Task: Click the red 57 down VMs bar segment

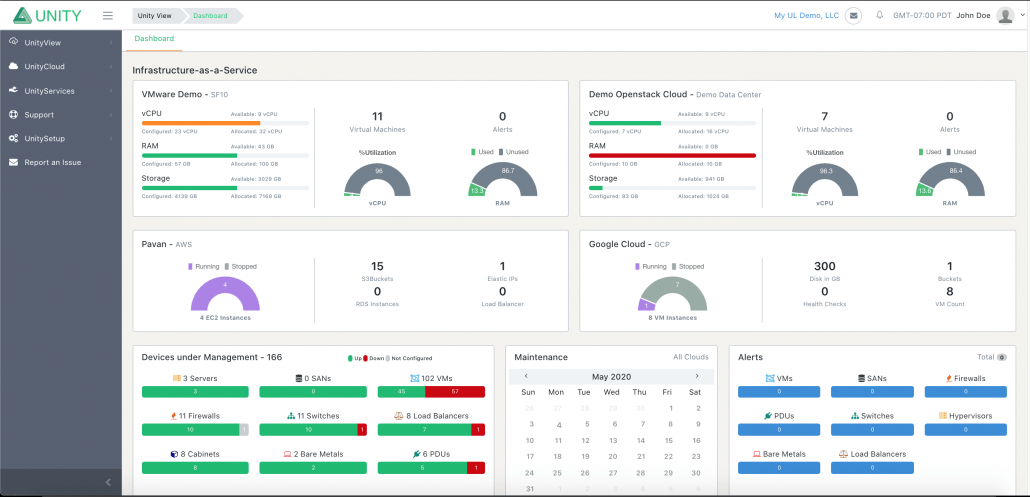Action: click(455, 392)
